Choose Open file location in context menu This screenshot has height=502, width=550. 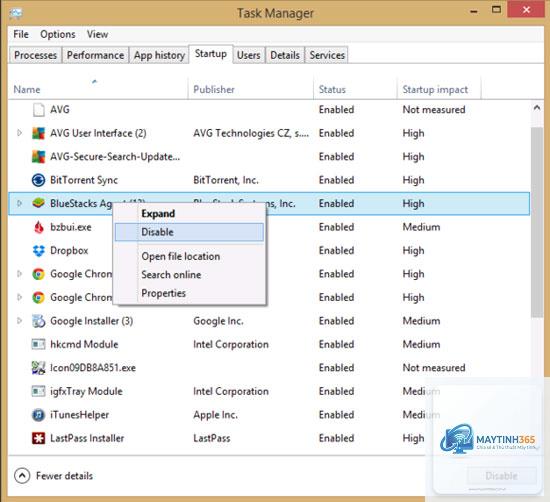tap(189, 256)
